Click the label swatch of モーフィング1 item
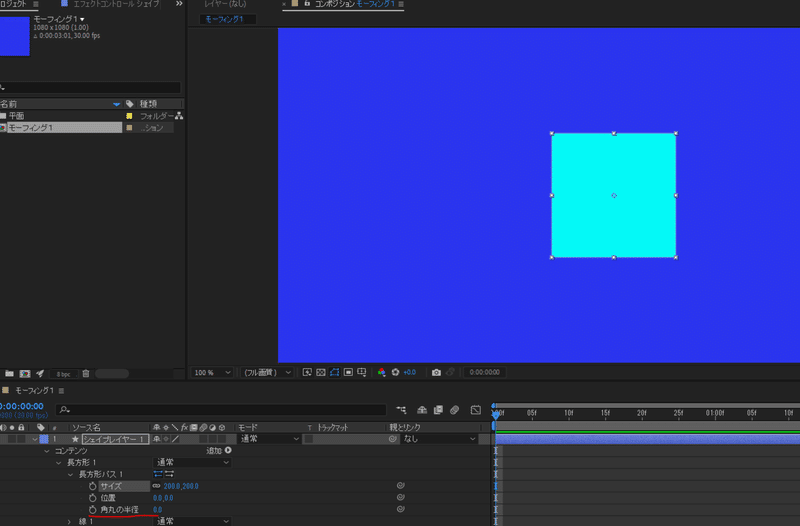This screenshot has width=800, height=526. [129, 128]
